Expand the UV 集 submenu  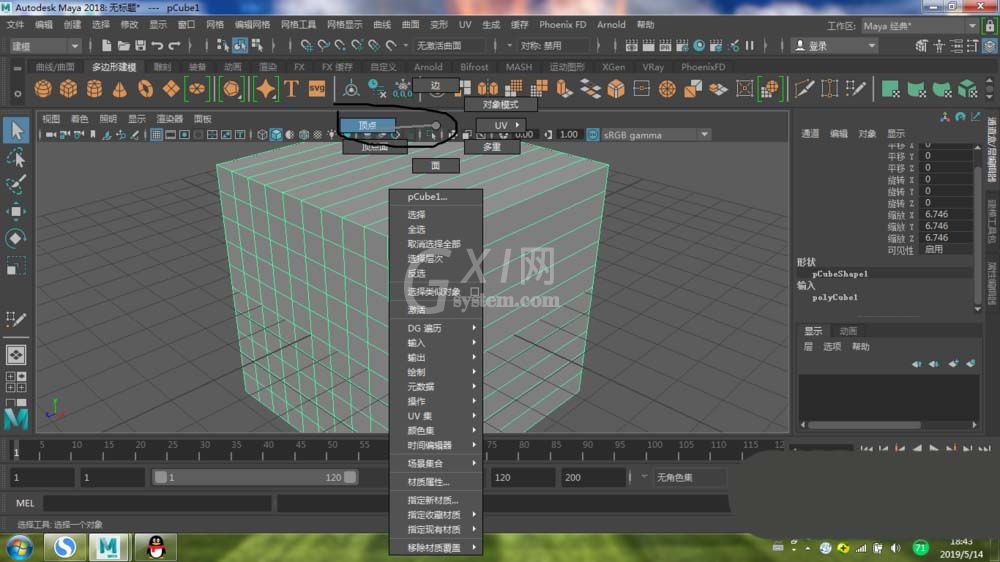(436, 416)
